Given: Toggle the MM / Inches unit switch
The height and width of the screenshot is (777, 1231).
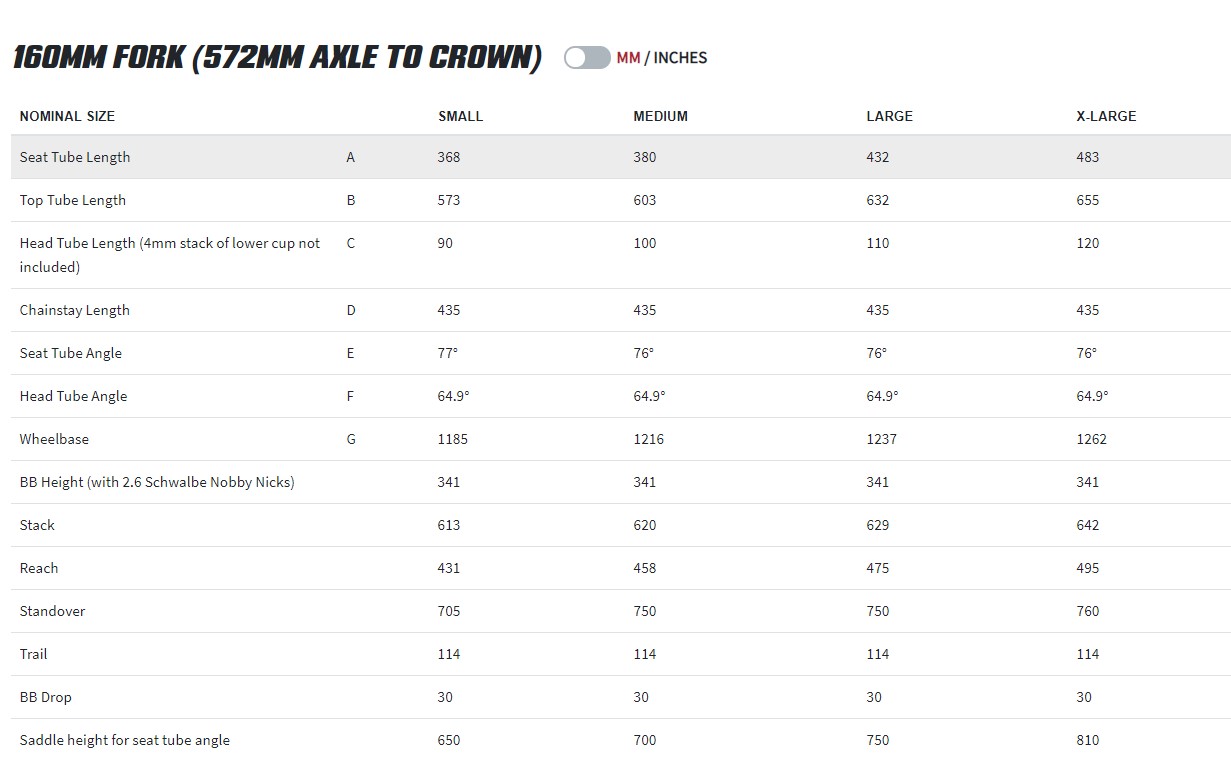Looking at the screenshot, I should pyautogui.click(x=586, y=58).
